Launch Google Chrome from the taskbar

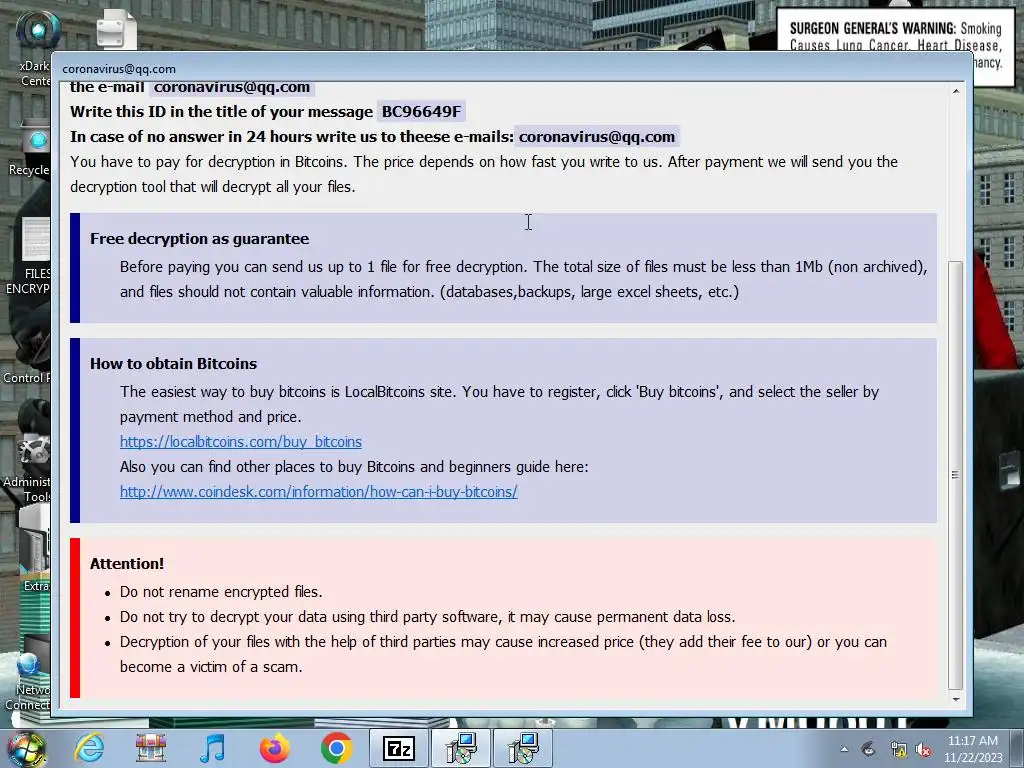[336, 748]
